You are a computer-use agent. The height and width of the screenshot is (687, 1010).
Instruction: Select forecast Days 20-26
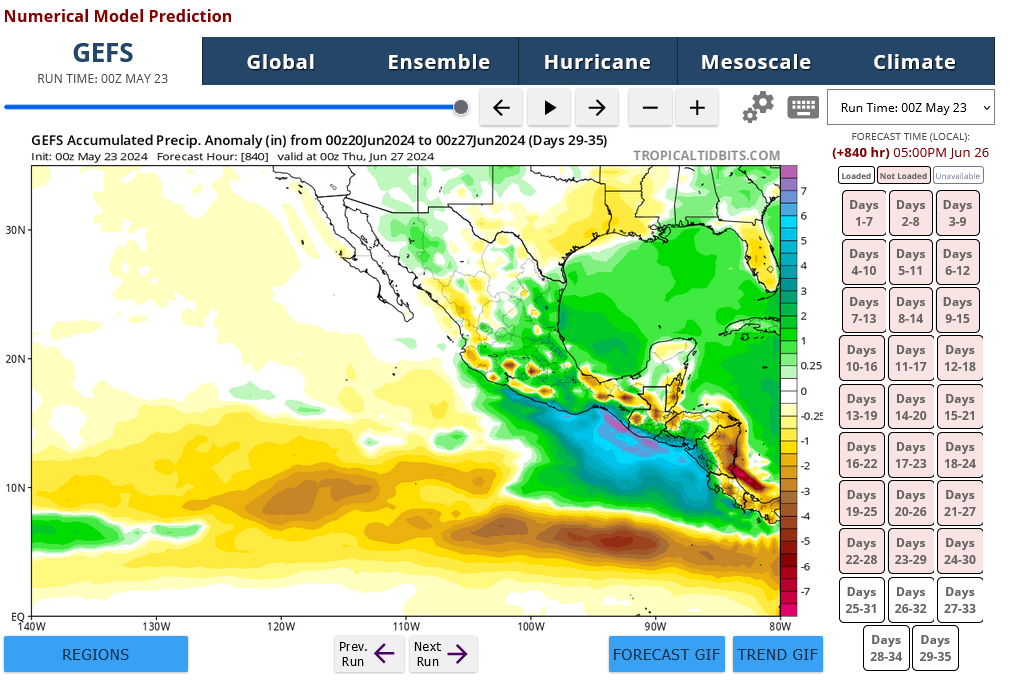click(911, 503)
